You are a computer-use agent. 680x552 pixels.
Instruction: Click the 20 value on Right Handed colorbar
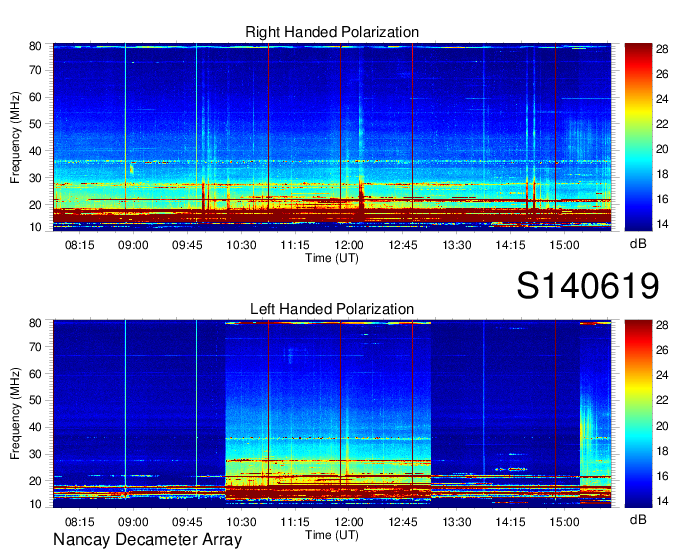pos(662,150)
